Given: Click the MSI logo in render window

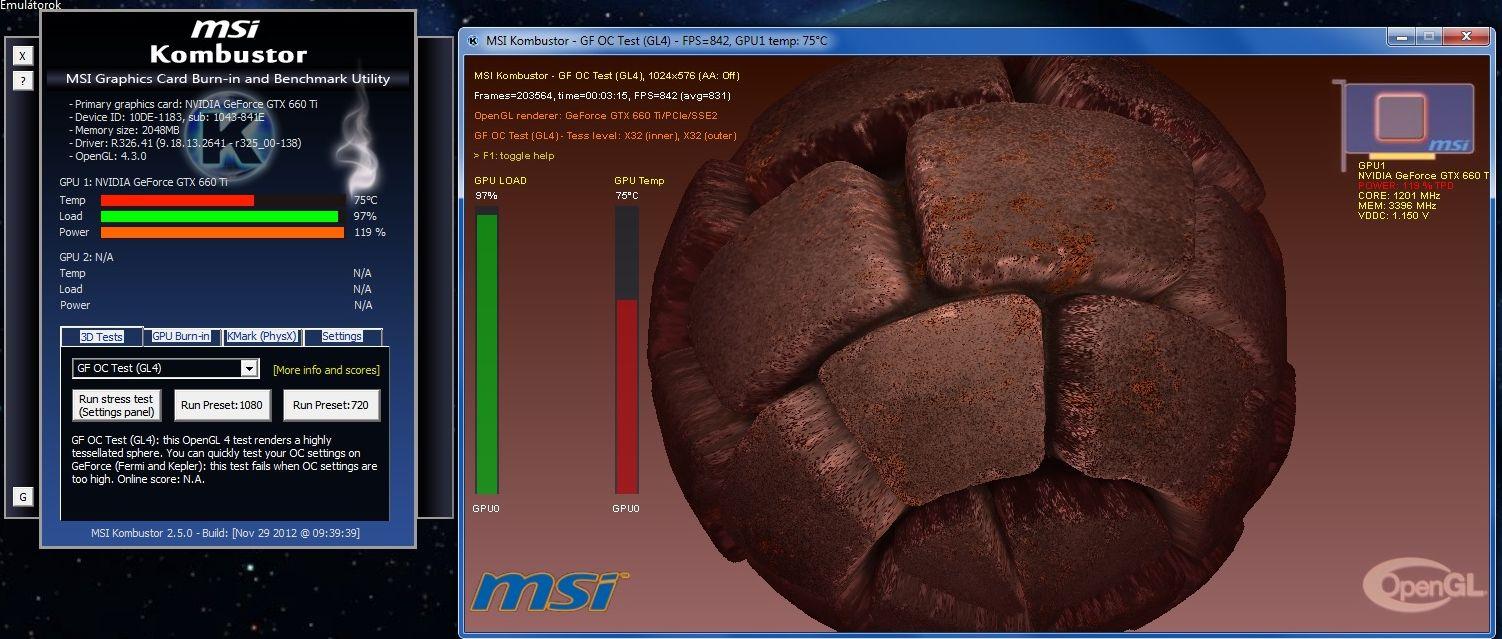Looking at the screenshot, I should (x=549, y=590).
